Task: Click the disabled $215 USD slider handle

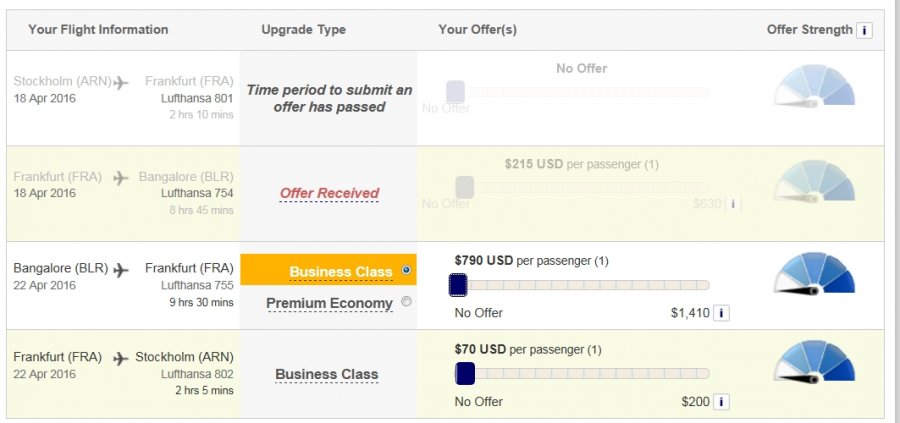Action: tap(464, 186)
